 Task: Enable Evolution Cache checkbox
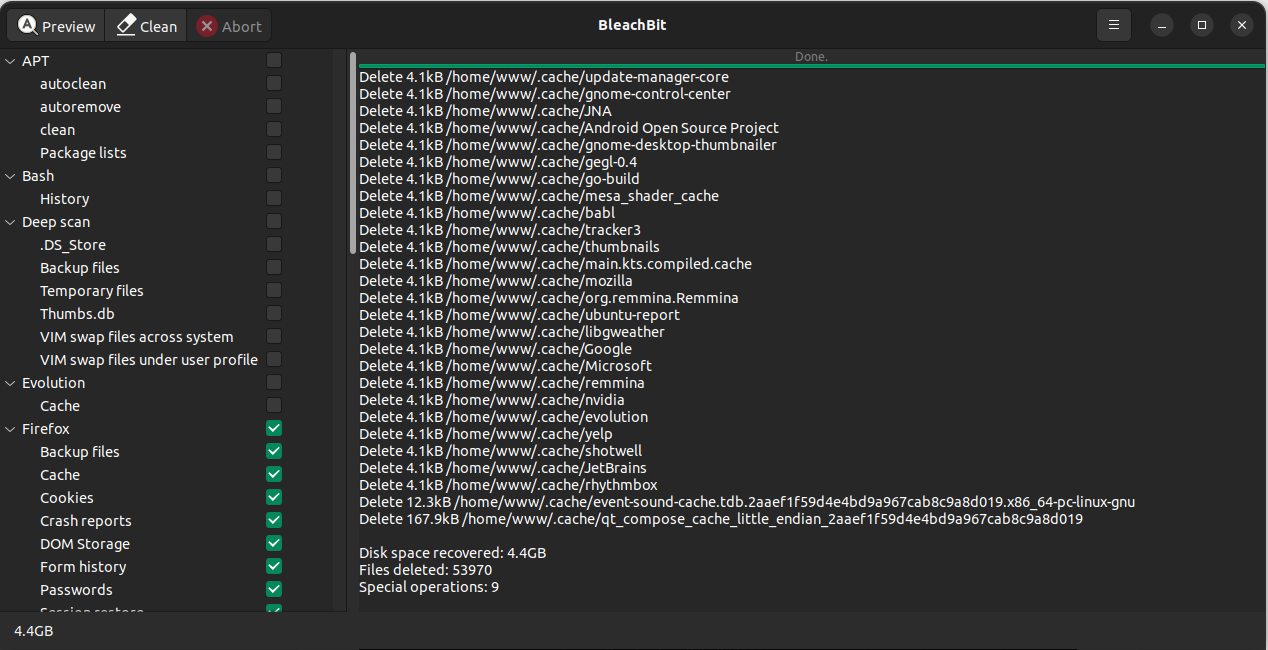click(x=274, y=405)
